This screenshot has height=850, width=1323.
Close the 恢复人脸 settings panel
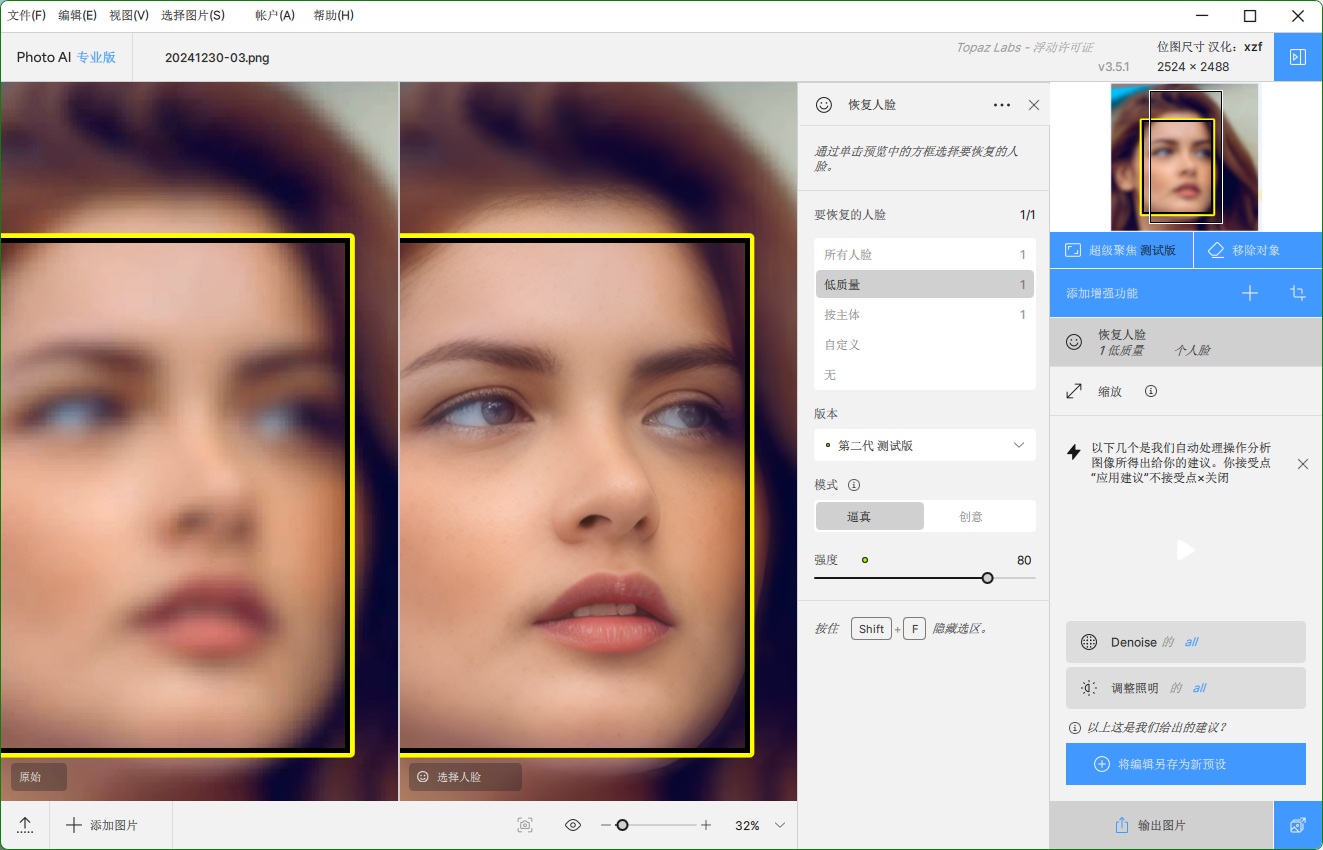click(1034, 105)
